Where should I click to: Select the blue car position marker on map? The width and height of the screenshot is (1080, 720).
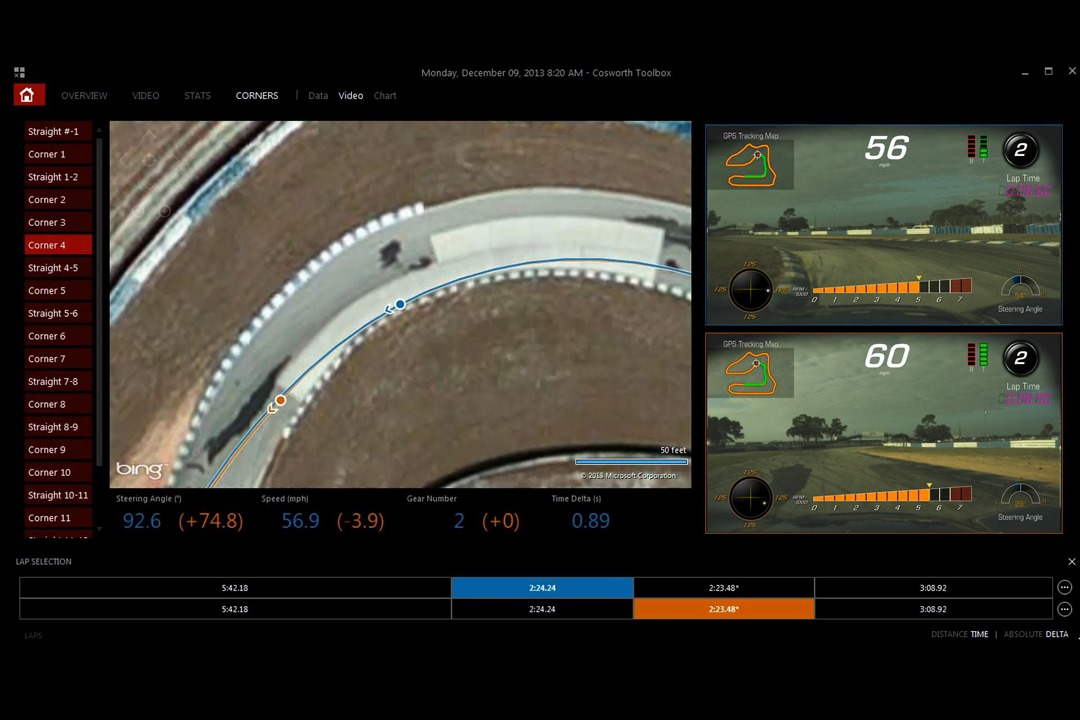(399, 304)
